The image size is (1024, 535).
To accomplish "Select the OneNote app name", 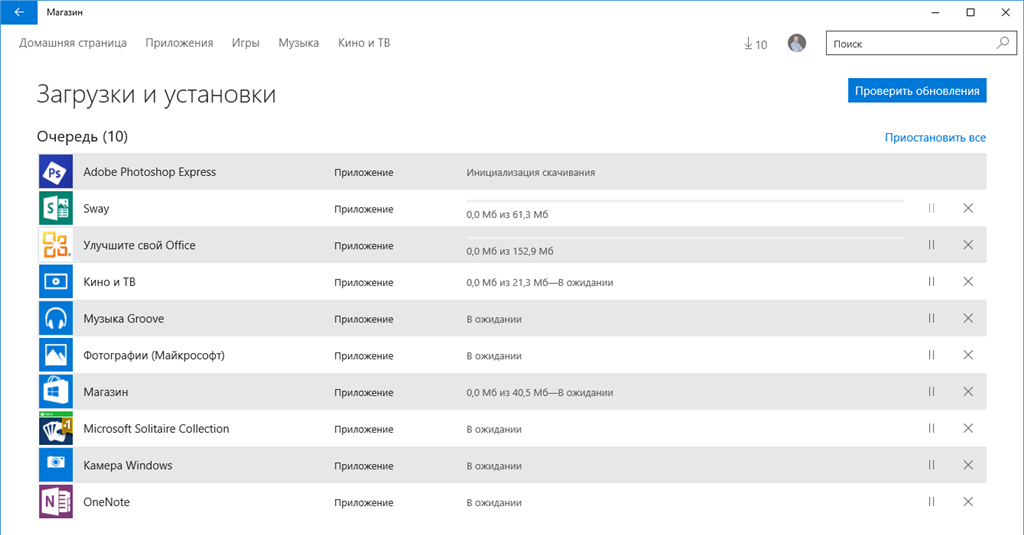I will (106, 502).
